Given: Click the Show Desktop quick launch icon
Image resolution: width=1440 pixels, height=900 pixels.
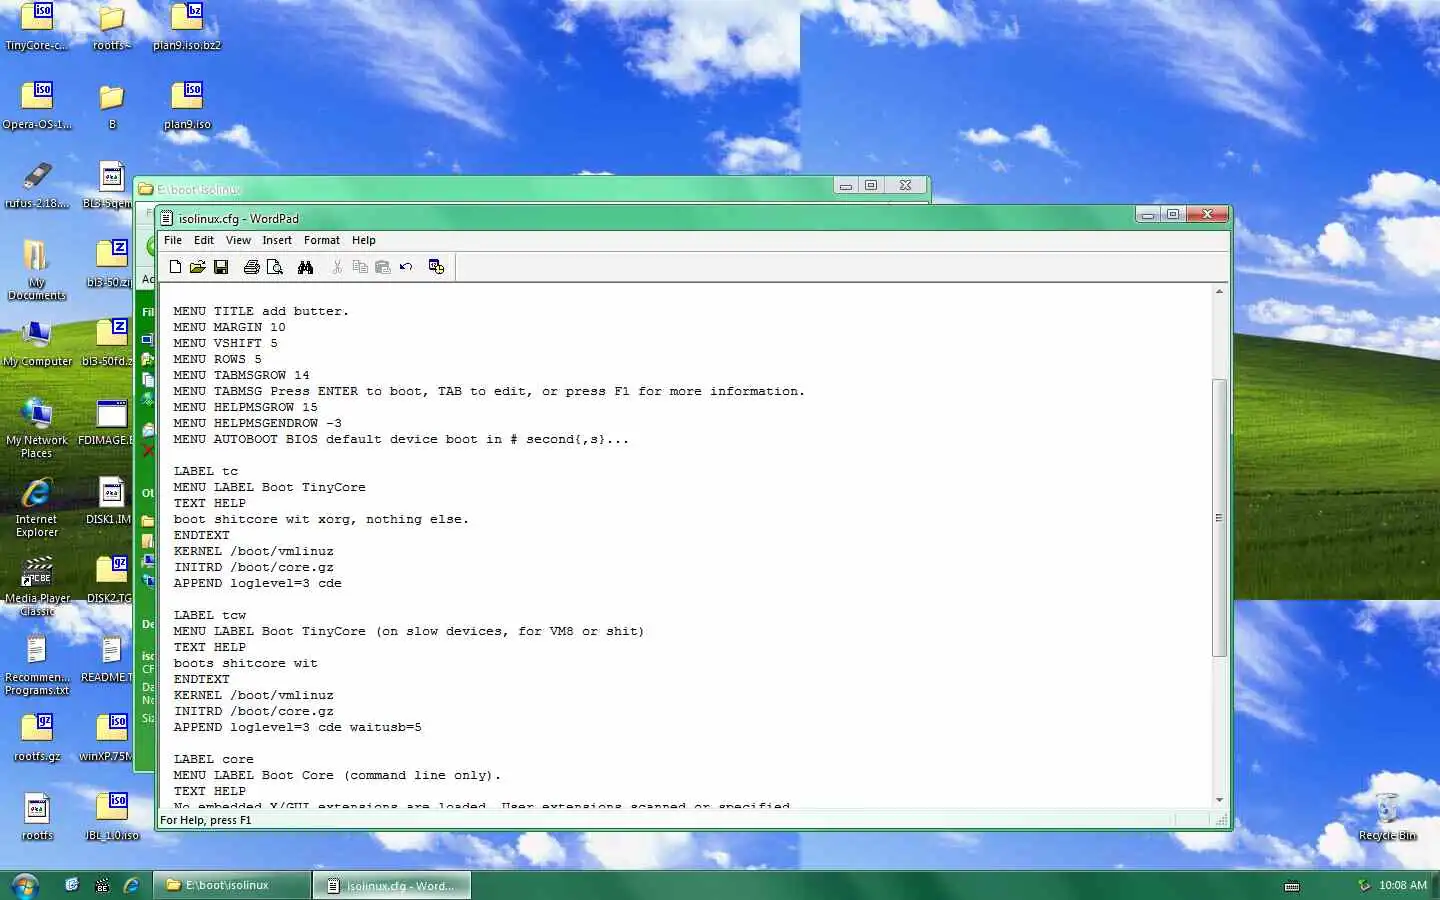Looking at the screenshot, I should tap(71, 885).
